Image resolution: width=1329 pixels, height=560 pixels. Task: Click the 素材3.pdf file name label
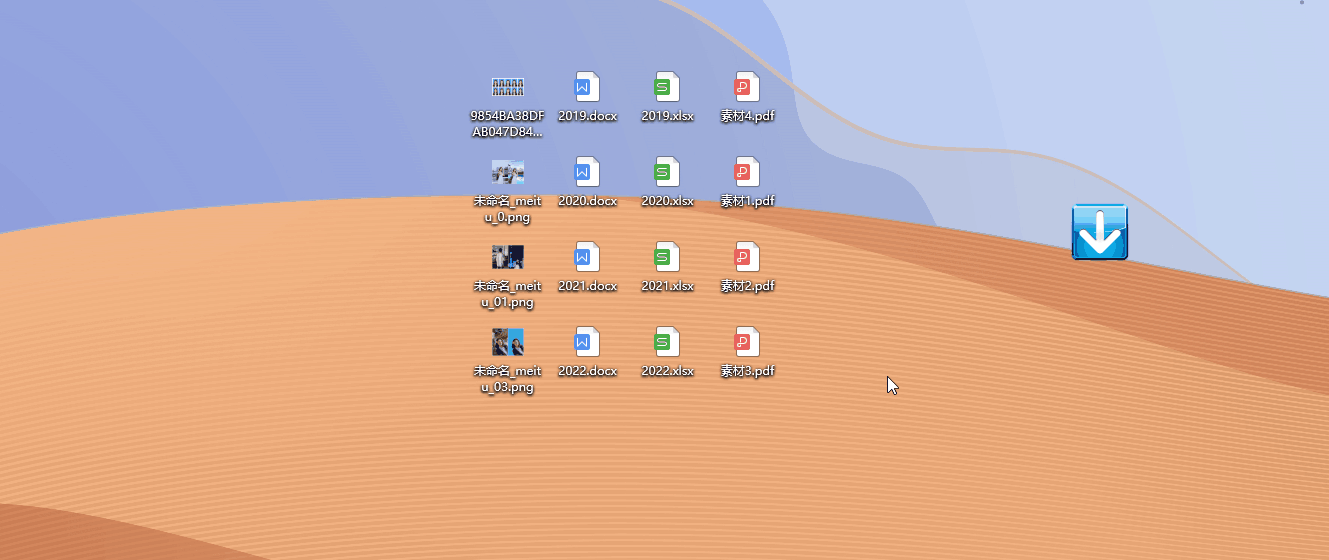[748, 371]
